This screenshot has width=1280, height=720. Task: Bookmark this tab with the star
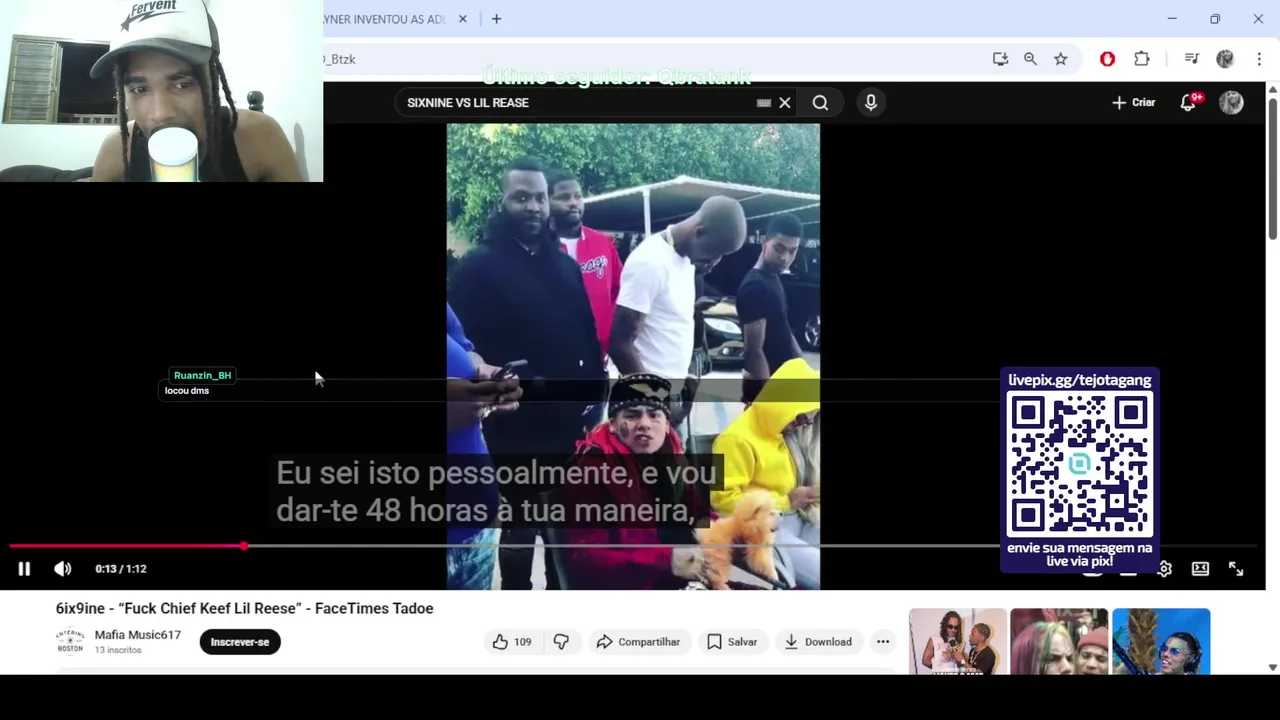1060,59
